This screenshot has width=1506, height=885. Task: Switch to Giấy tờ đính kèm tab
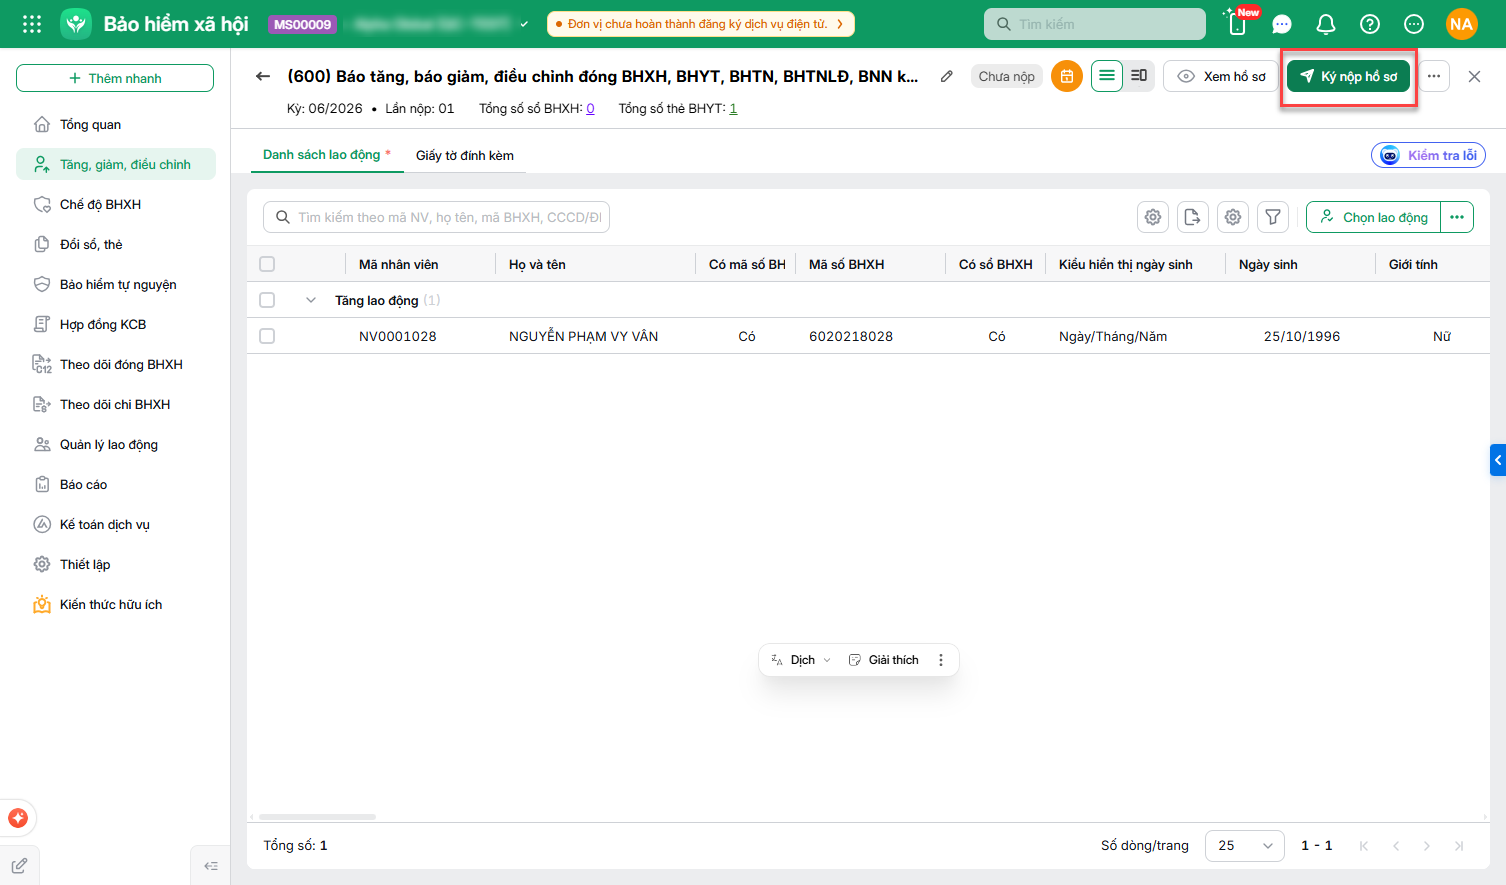point(465,155)
